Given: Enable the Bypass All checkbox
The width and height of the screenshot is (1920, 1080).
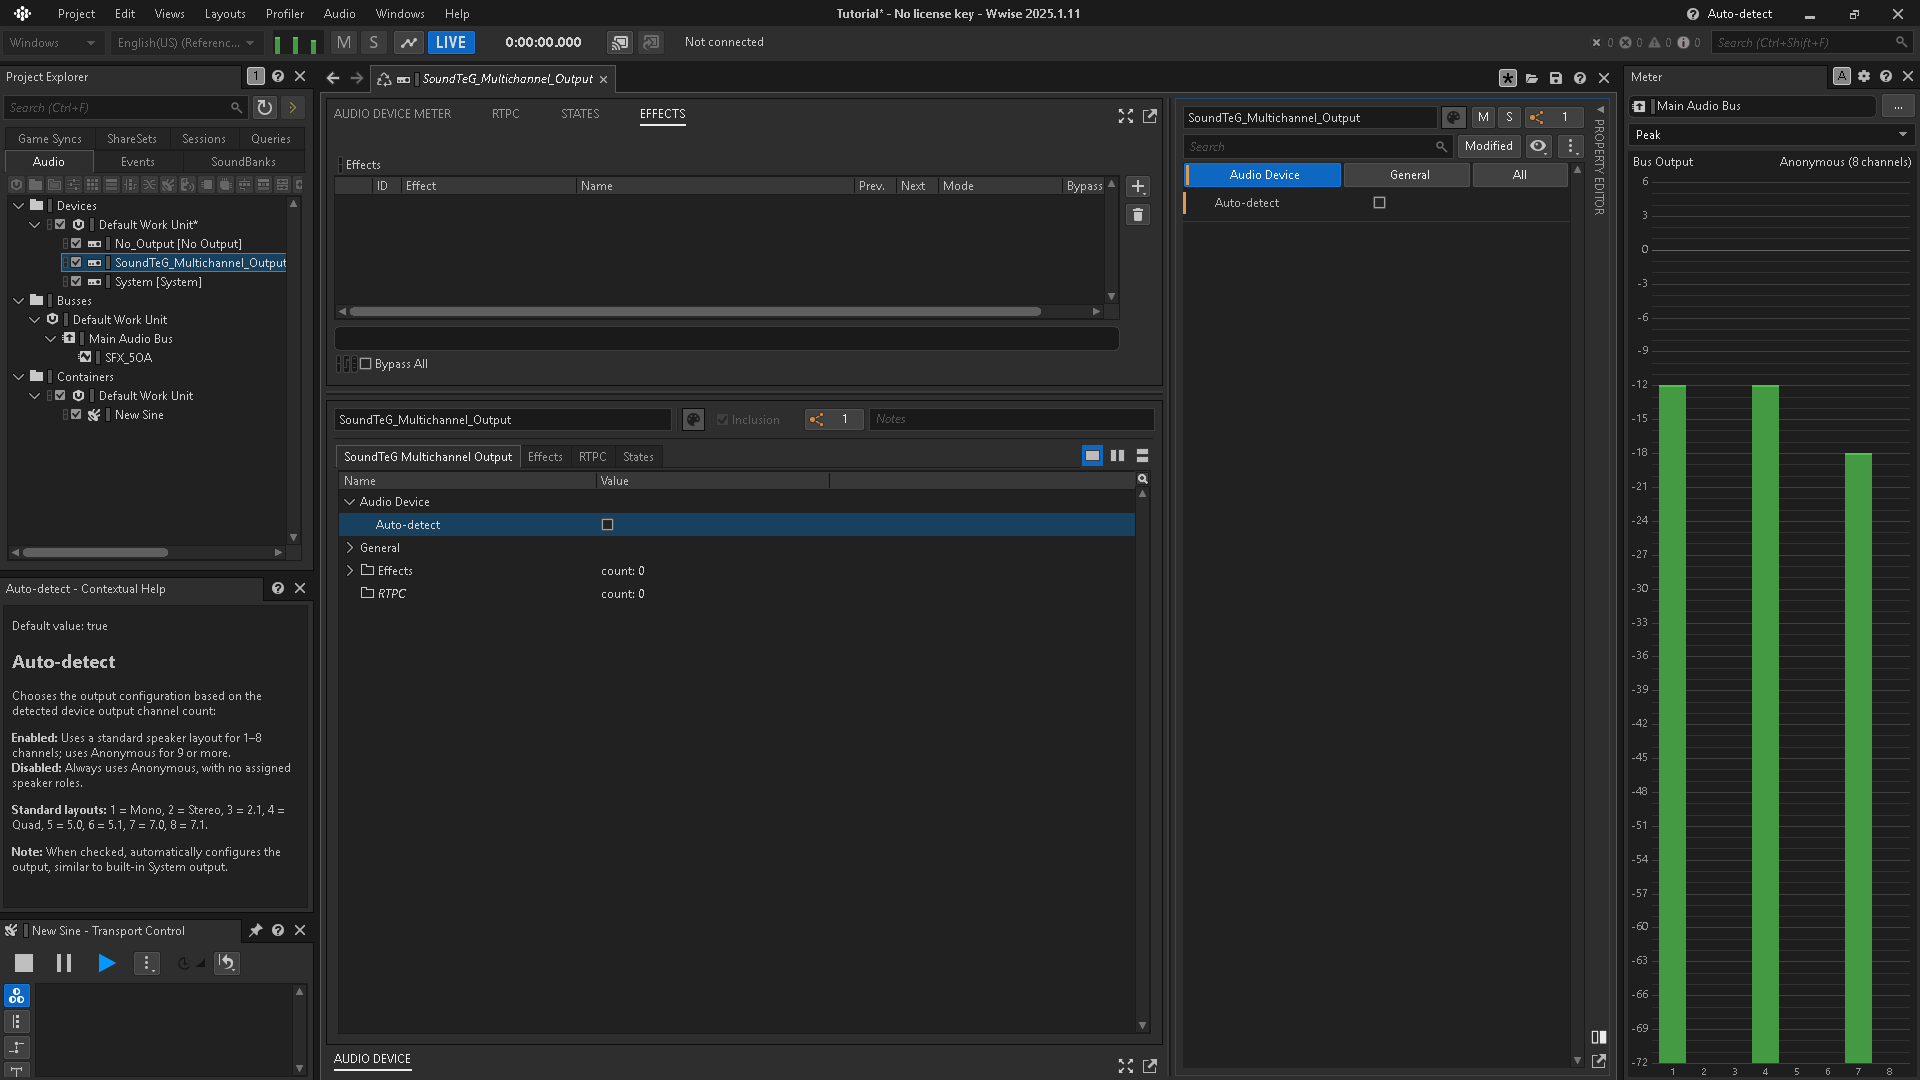Looking at the screenshot, I should coord(366,364).
